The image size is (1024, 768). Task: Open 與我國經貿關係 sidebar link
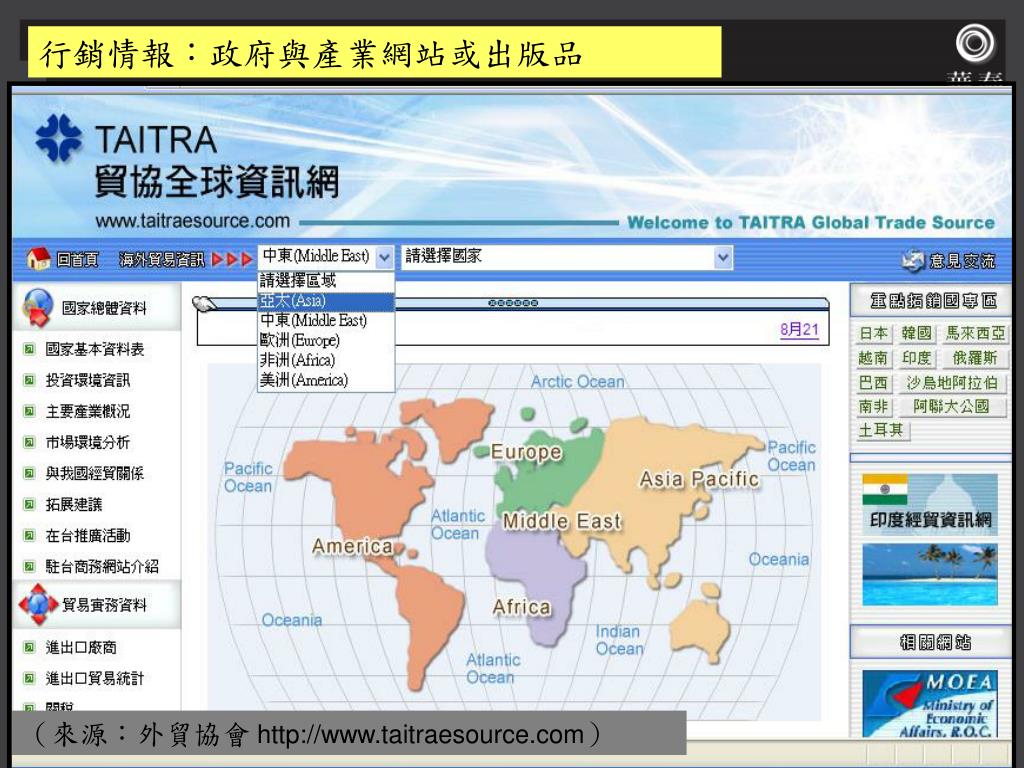point(95,473)
